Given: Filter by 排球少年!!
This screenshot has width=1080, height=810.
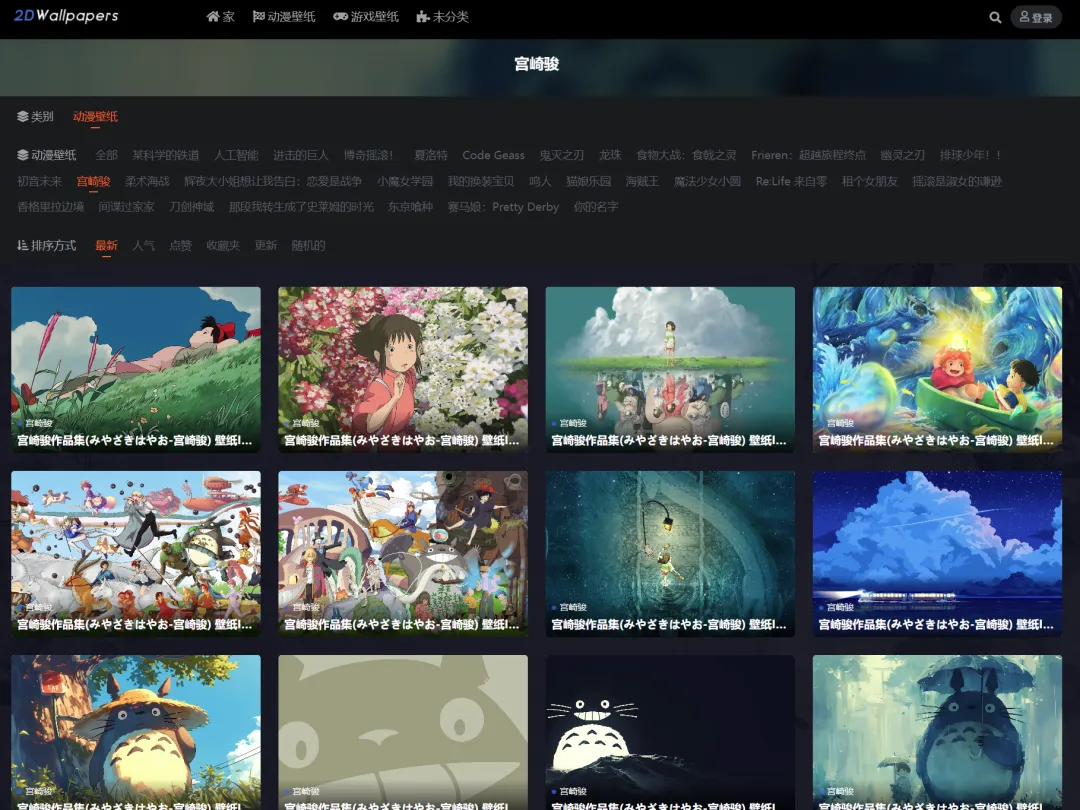Looking at the screenshot, I should 970,155.
